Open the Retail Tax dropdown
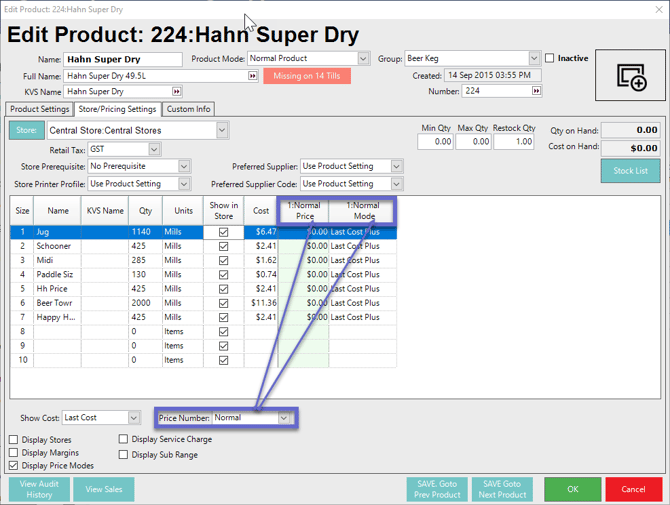 coord(153,150)
